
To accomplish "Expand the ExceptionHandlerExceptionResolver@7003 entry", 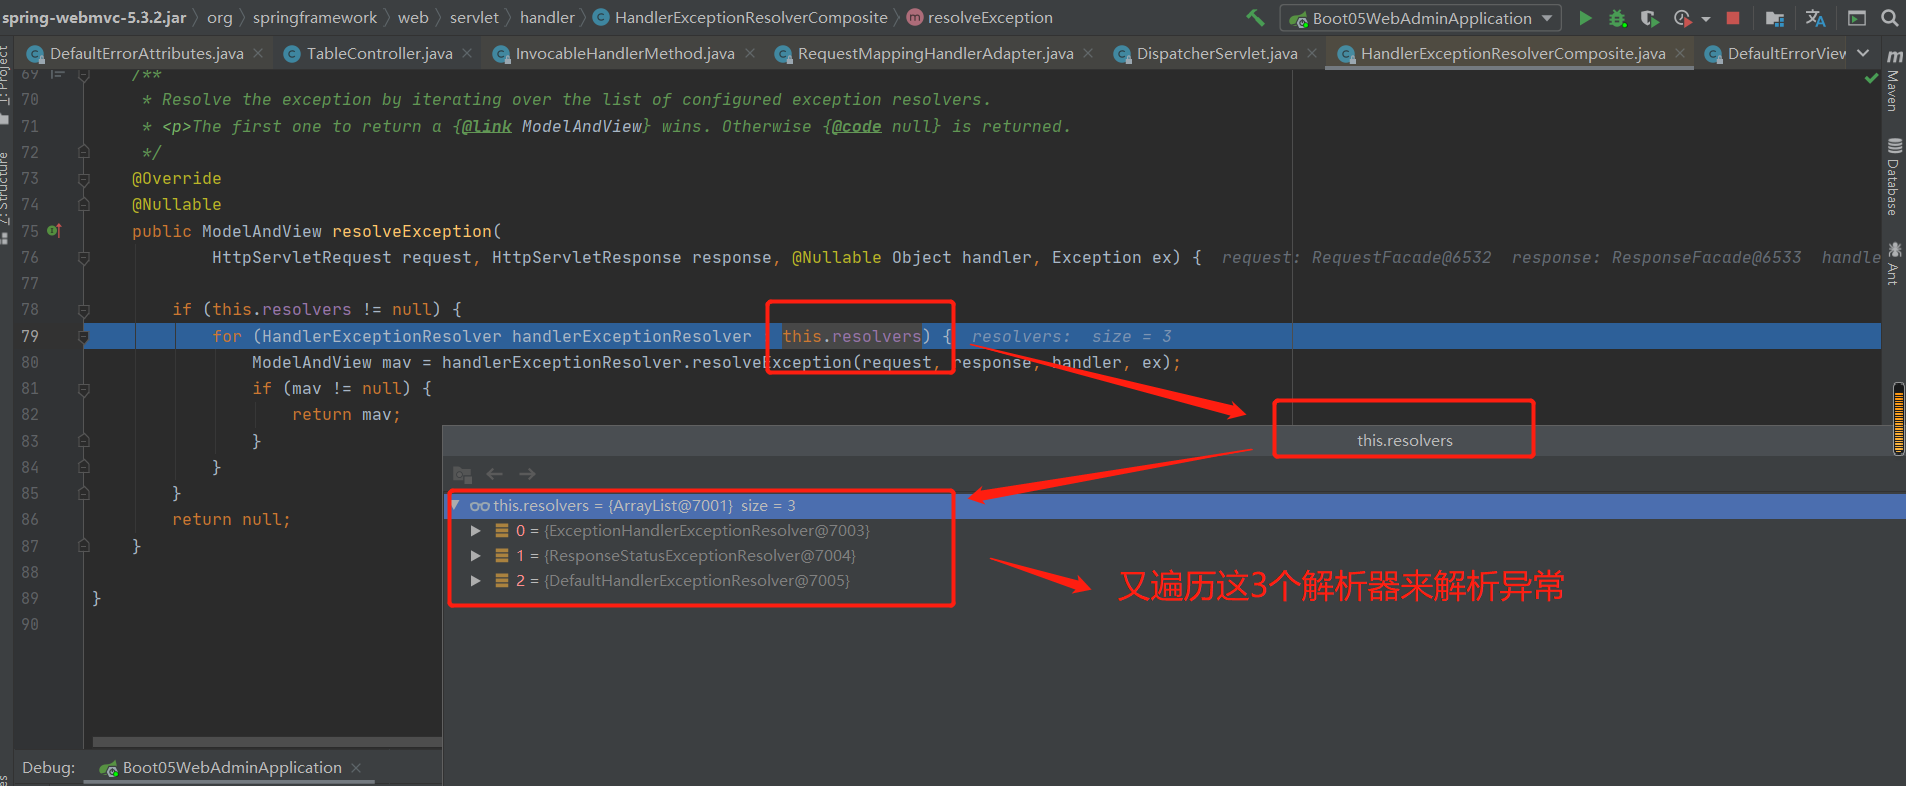I will 476,531.
